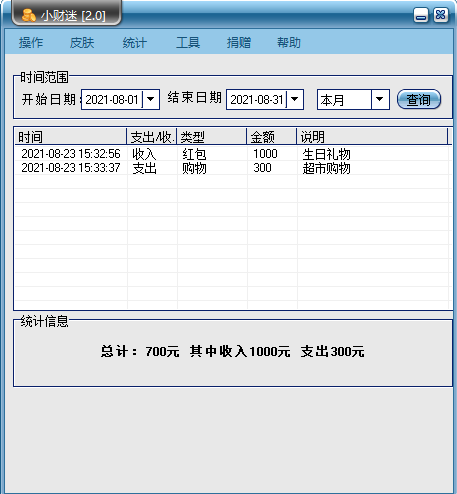Open the 统计 menu
This screenshot has width=457, height=494.
[x=135, y=43]
